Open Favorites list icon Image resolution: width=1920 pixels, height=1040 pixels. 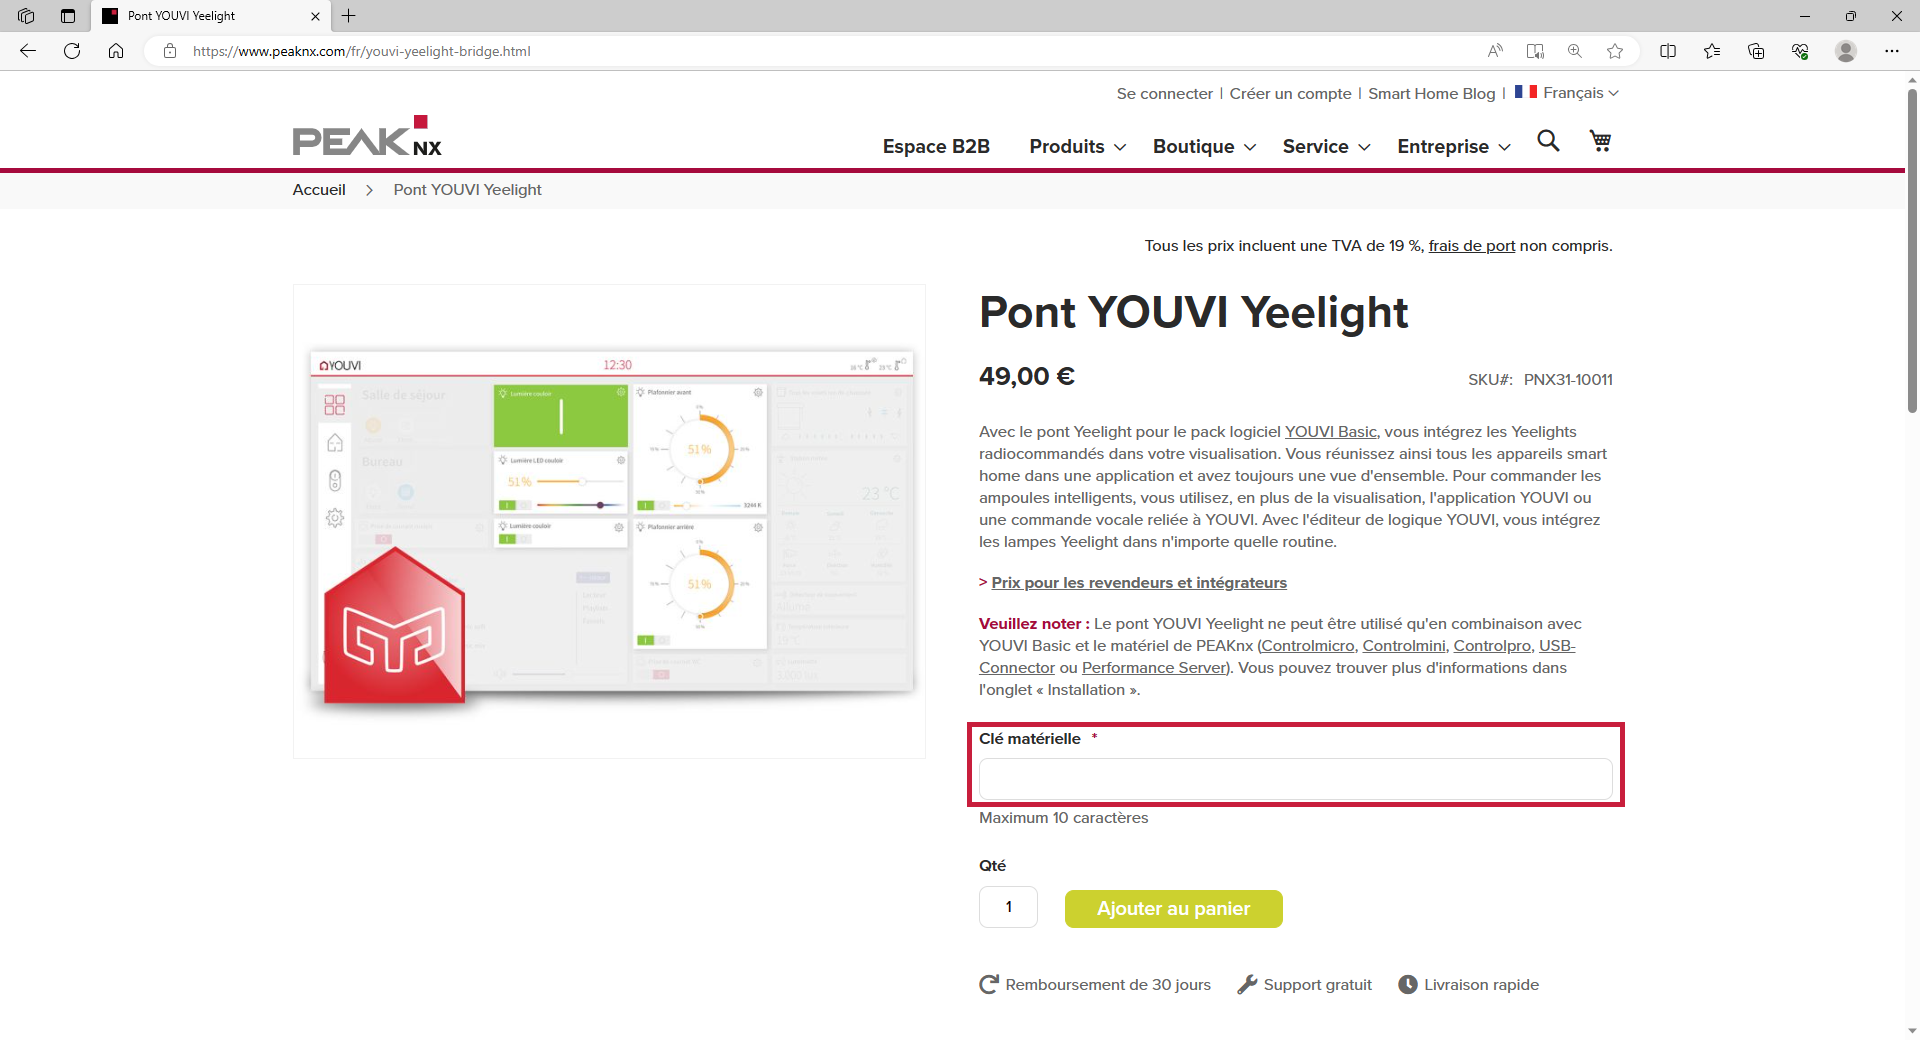tap(1712, 51)
